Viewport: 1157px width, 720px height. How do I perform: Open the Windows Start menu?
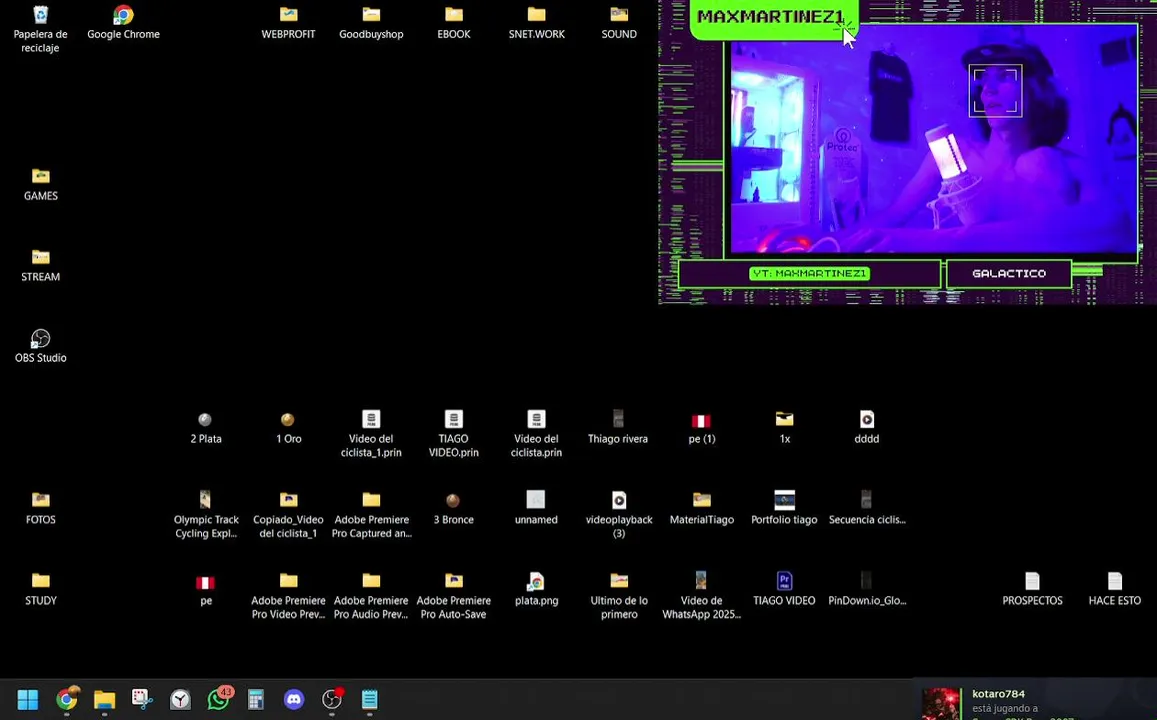click(28, 699)
